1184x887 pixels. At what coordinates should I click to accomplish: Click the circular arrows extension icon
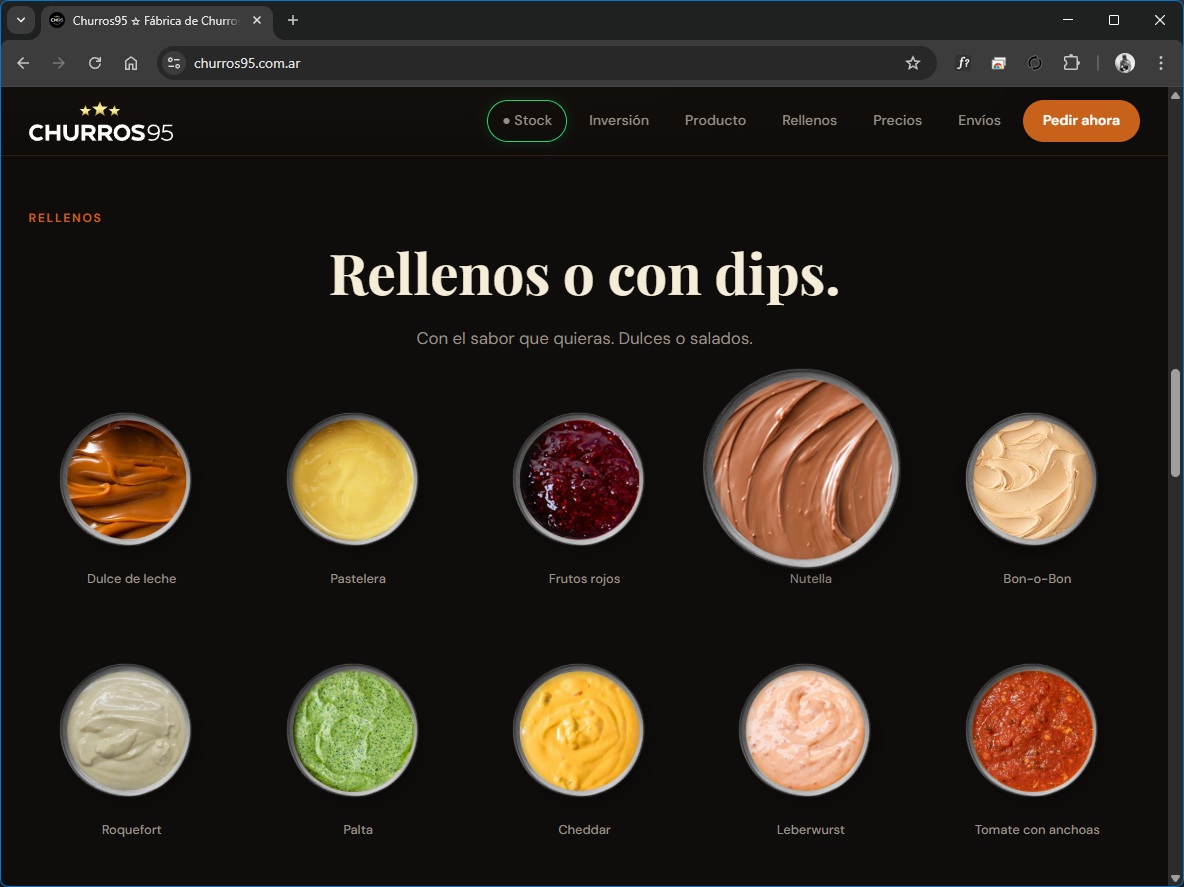point(1035,63)
